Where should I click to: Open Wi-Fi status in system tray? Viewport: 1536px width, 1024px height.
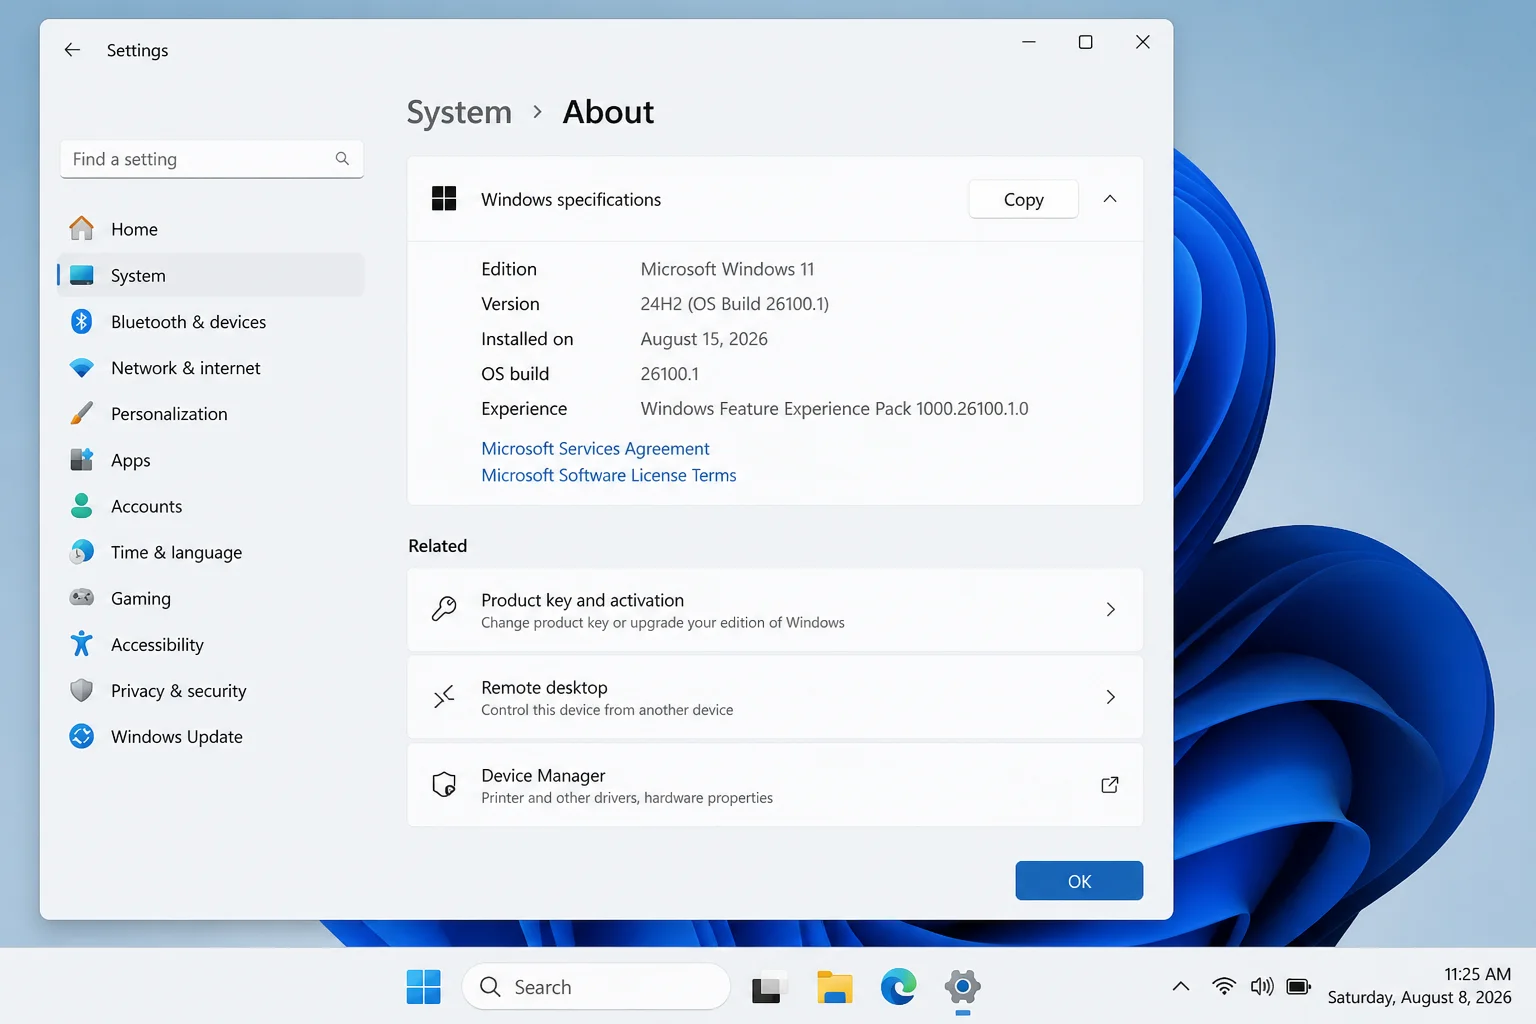(1223, 987)
